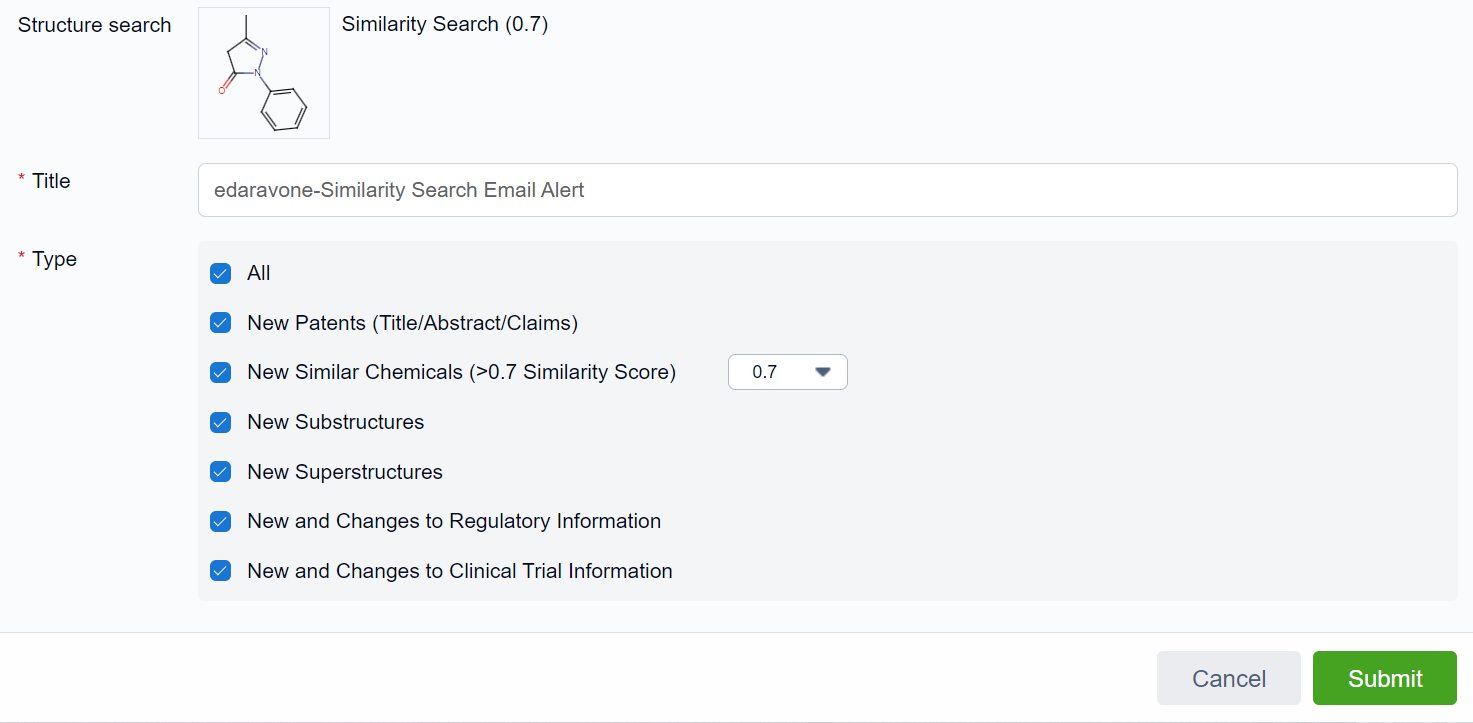The width and height of the screenshot is (1473, 723).
Task: Uncheck the All type checkbox
Action: [221, 273]
